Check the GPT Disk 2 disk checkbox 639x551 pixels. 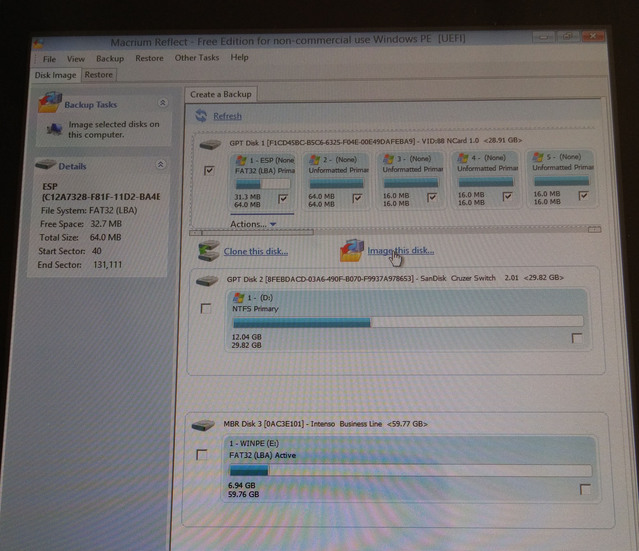206,308
